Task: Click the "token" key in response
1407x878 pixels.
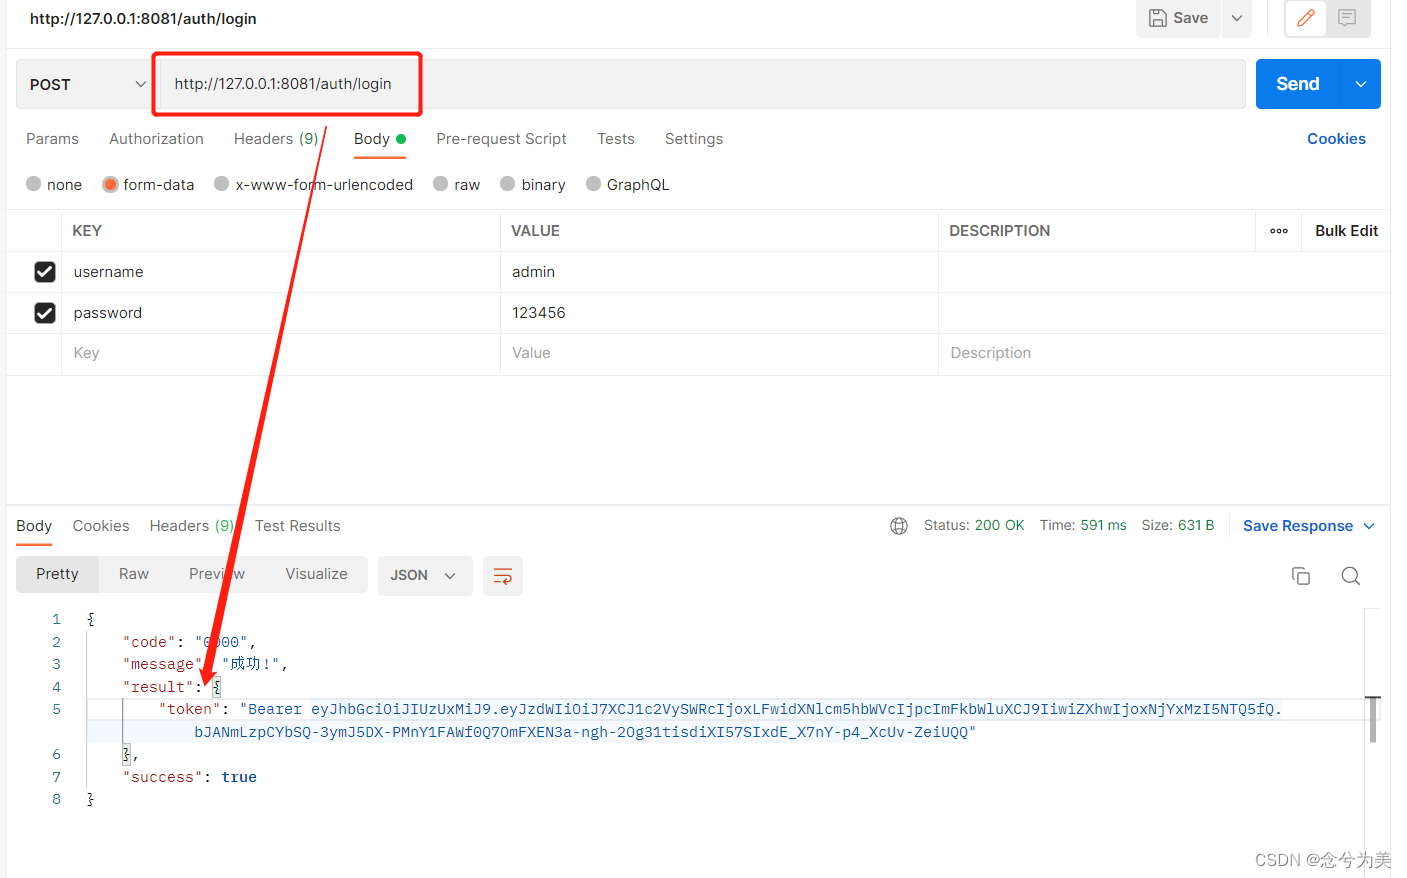Action: [190, 709]
